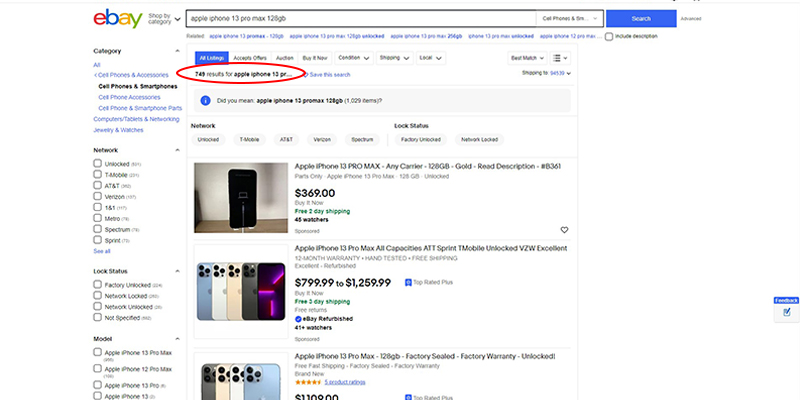Select the AT&T network chip
800x400 pixels.
(286, 139)
